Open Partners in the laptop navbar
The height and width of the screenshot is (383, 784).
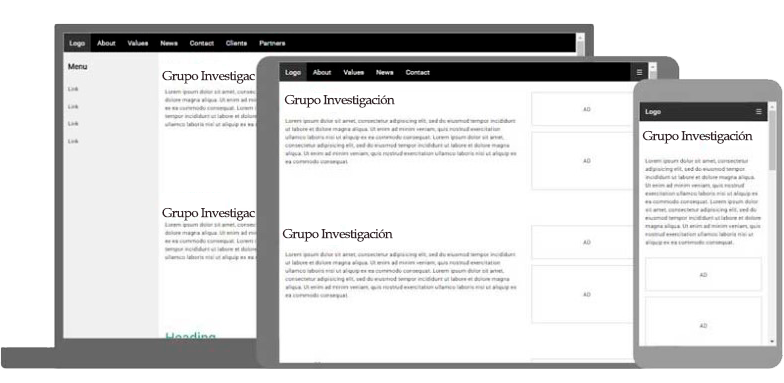pos(272,43)
